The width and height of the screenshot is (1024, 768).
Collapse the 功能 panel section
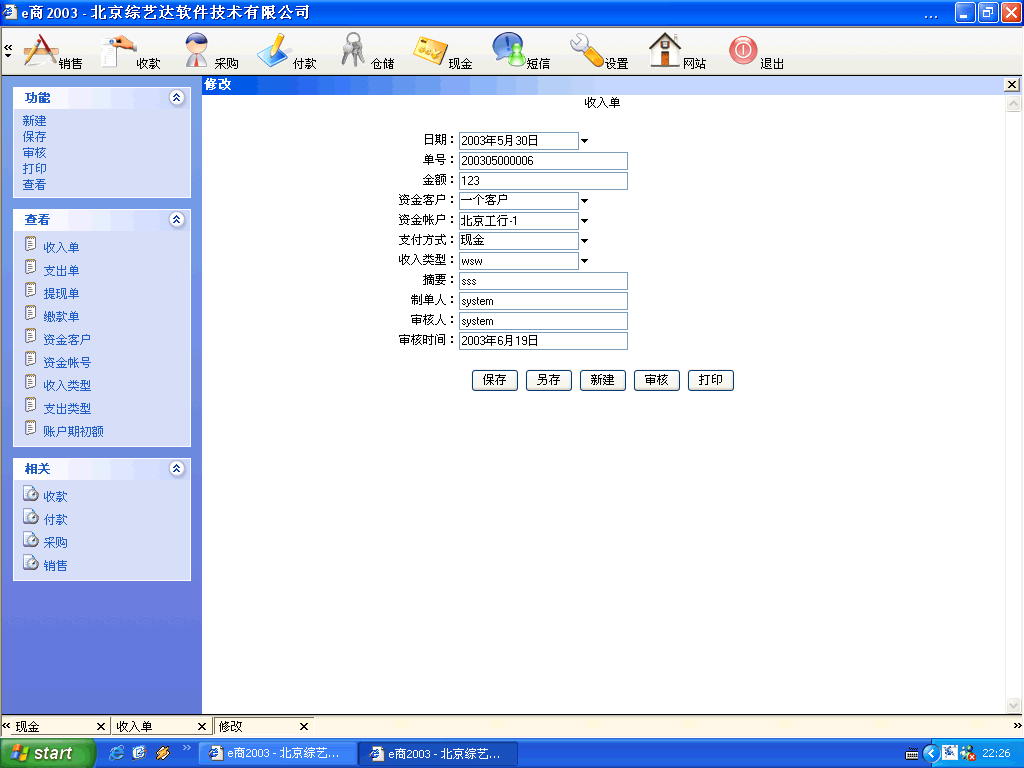click(x=177, y=98)
